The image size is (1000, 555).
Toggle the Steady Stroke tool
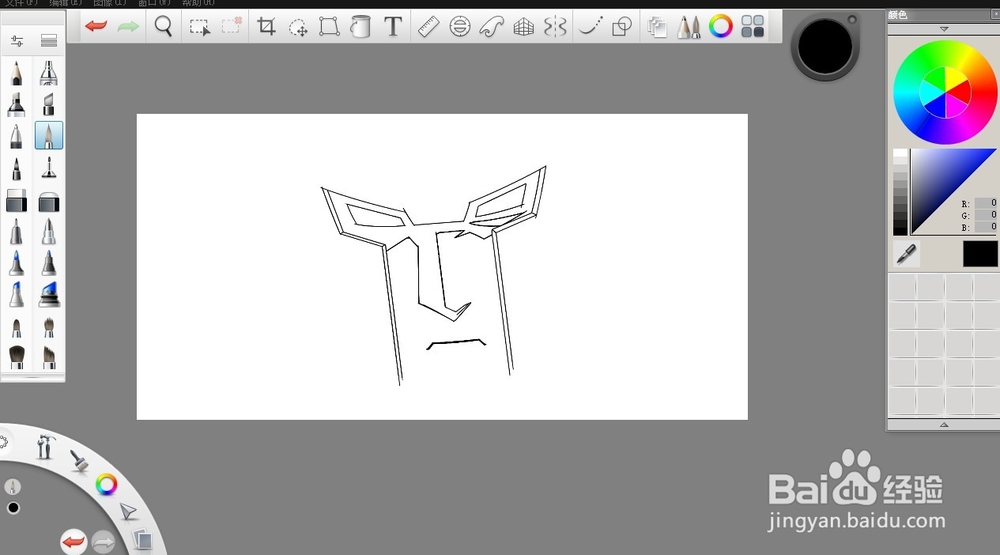(590, 27)
